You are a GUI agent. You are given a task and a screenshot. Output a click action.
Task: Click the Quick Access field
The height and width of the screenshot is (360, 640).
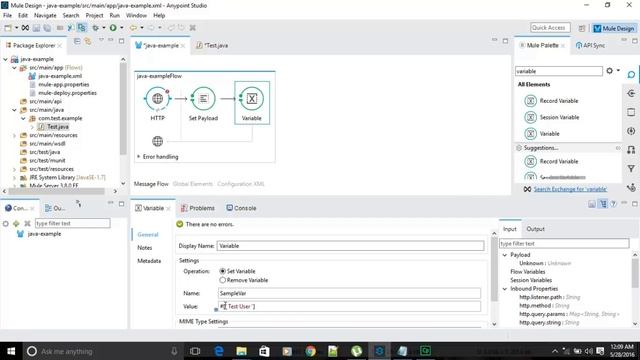550,28
